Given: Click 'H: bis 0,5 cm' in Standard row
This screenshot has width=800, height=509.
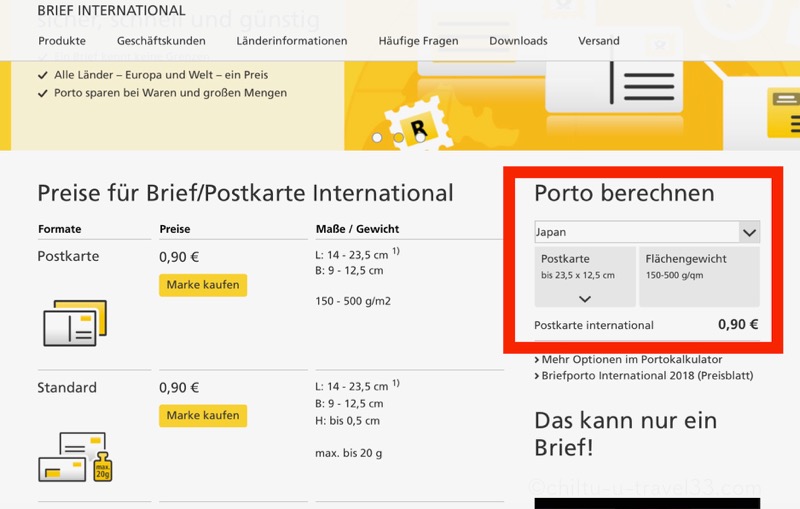Looking at the screenshot, I should tap(347, 421).
